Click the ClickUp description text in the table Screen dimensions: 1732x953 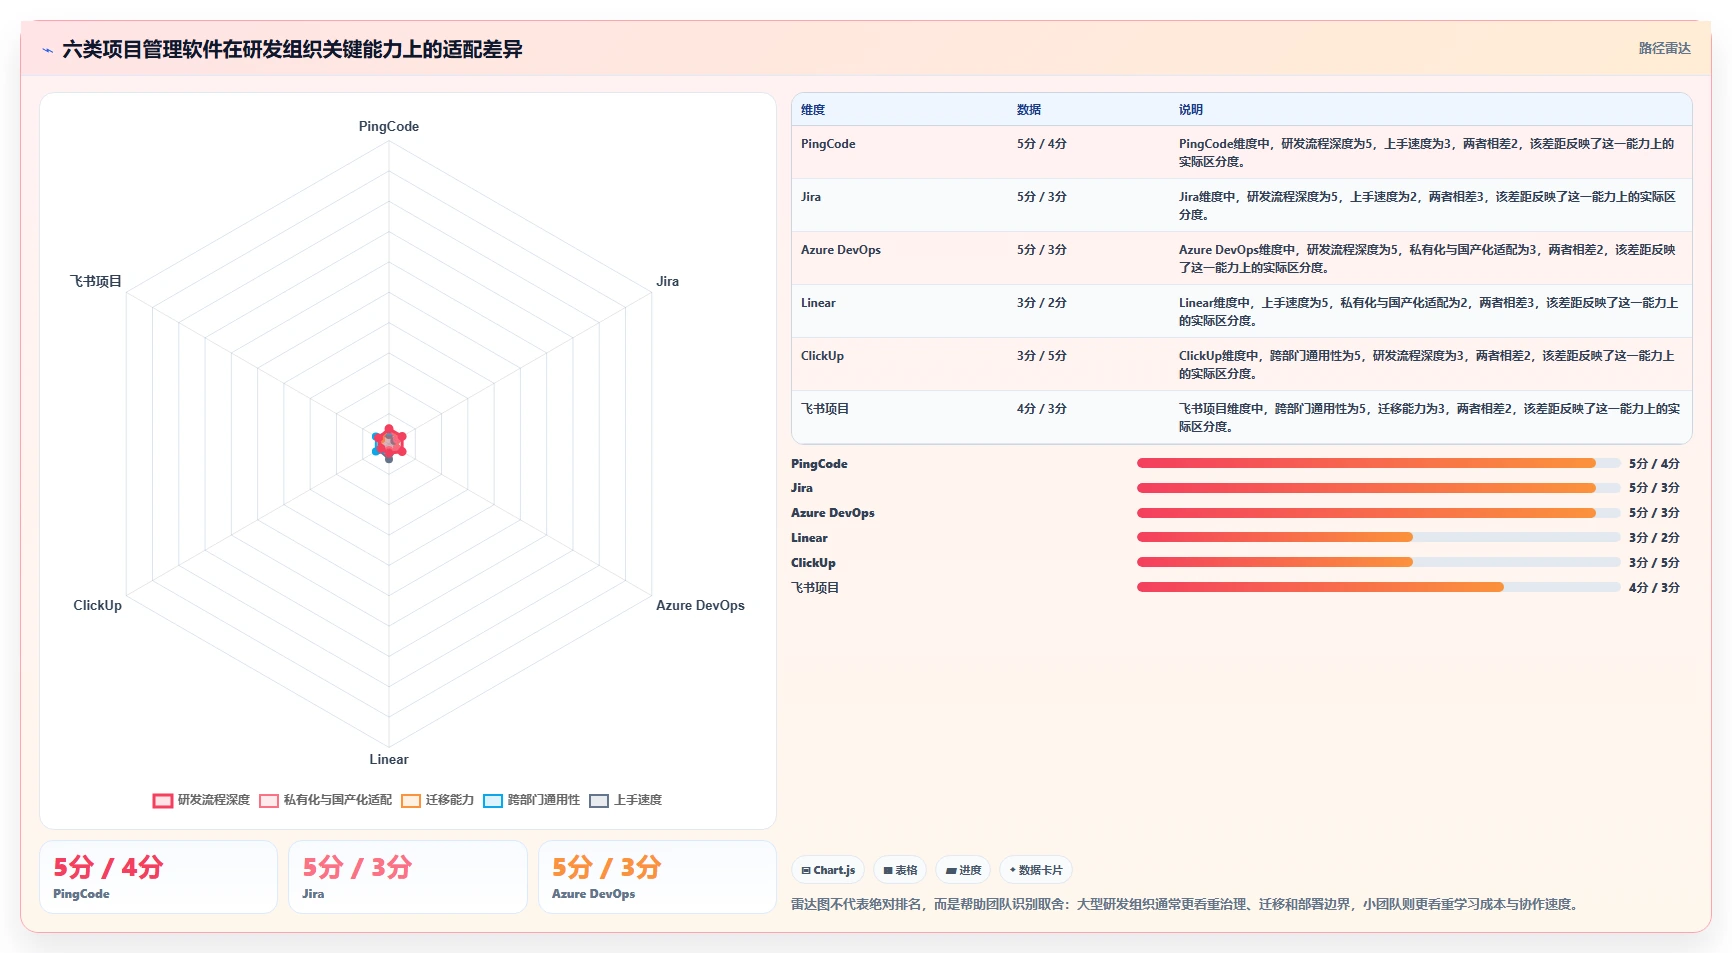pos(1427,365)
